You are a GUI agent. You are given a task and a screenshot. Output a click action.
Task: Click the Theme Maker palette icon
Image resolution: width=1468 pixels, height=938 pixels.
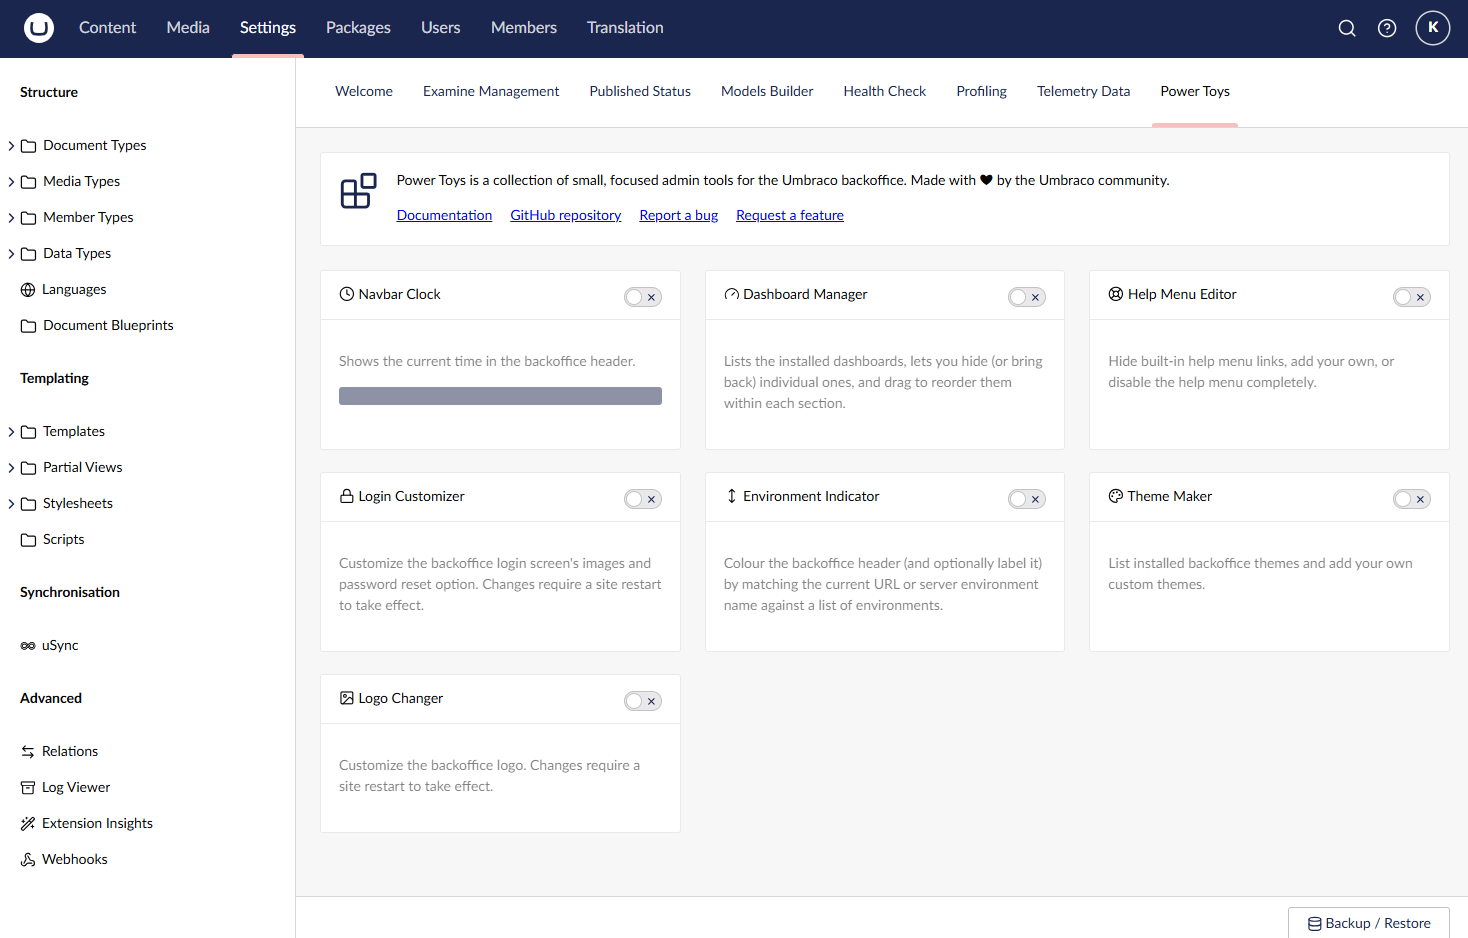pos(1116,496)
